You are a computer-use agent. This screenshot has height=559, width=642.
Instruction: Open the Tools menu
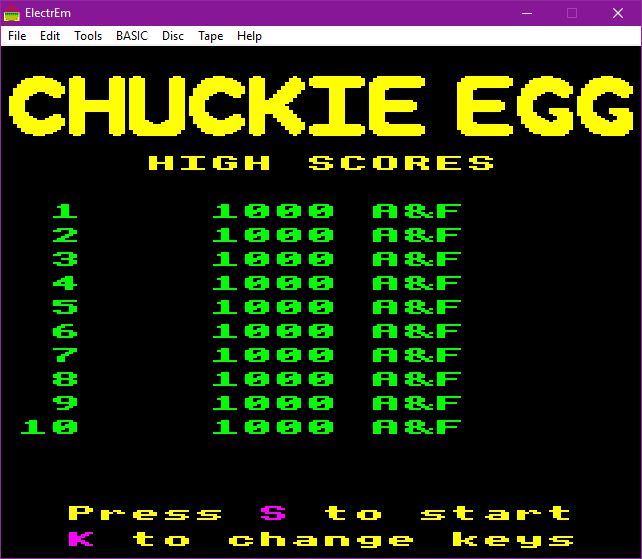point(88,36)
